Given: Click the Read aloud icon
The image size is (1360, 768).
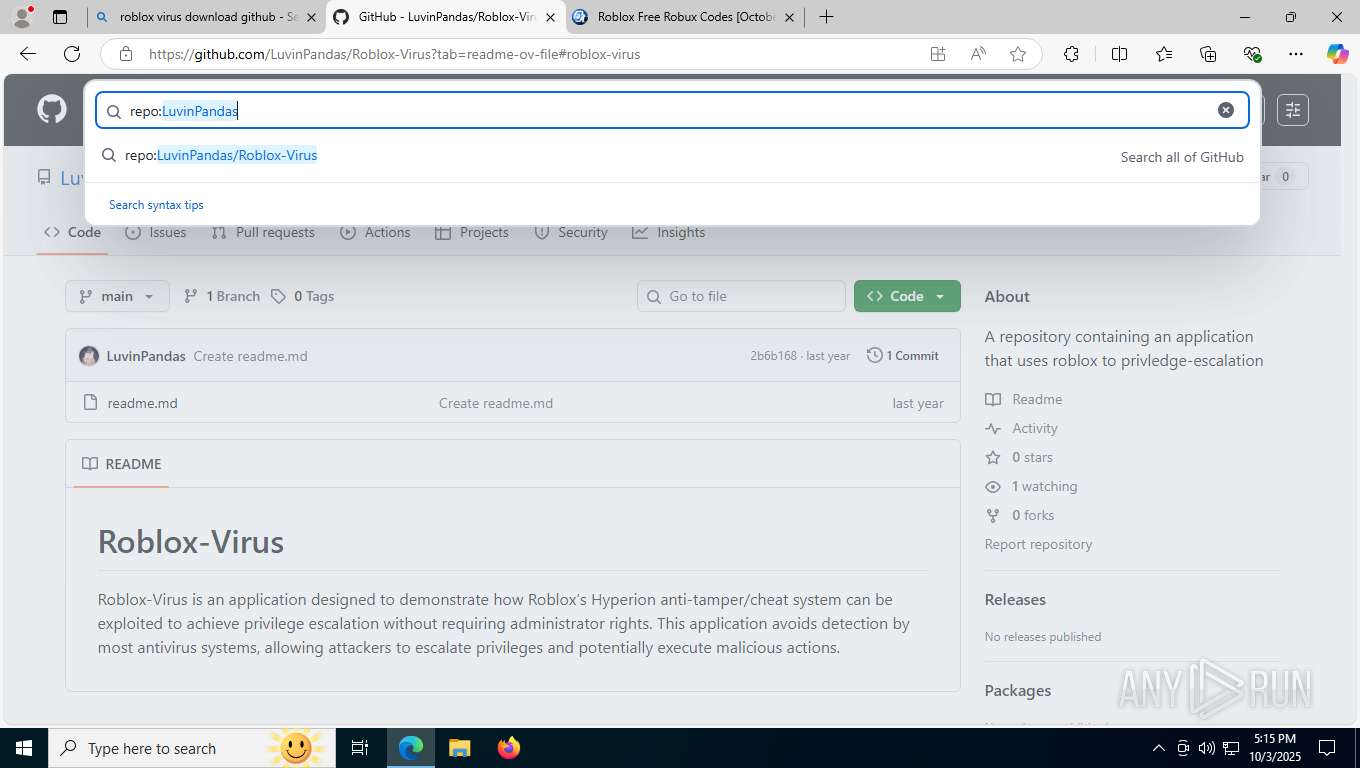Looking at the screenshot, I should tap(978, 54).
